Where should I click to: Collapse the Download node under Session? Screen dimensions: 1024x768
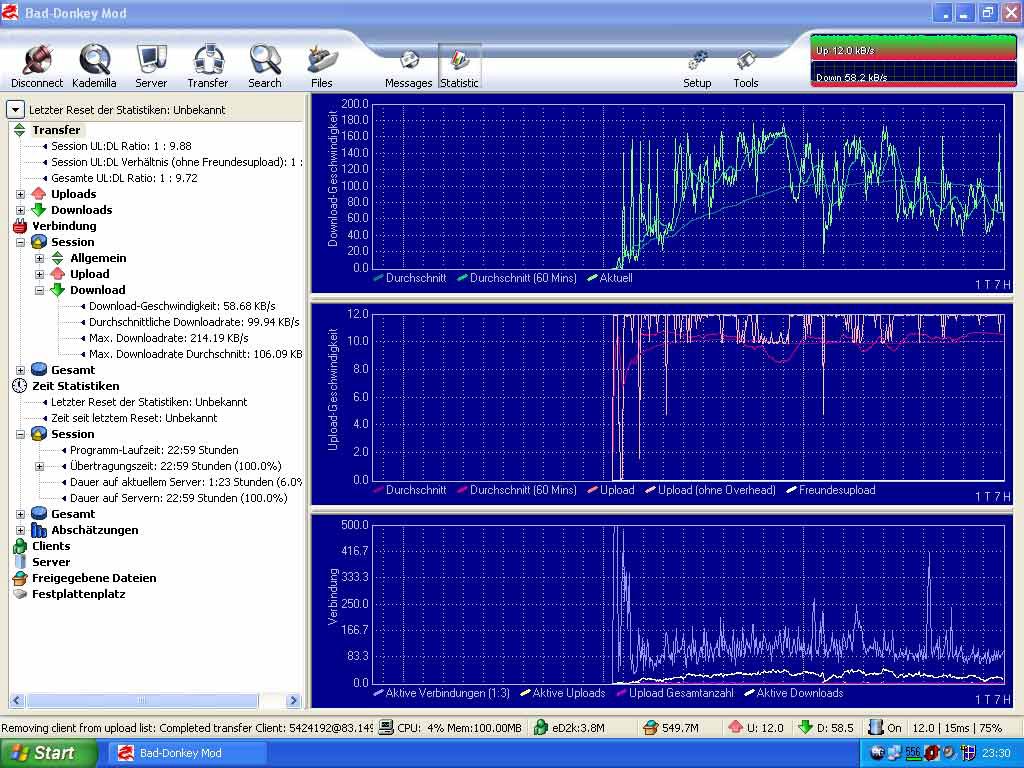pyautogui.click(x=39, y=290)
